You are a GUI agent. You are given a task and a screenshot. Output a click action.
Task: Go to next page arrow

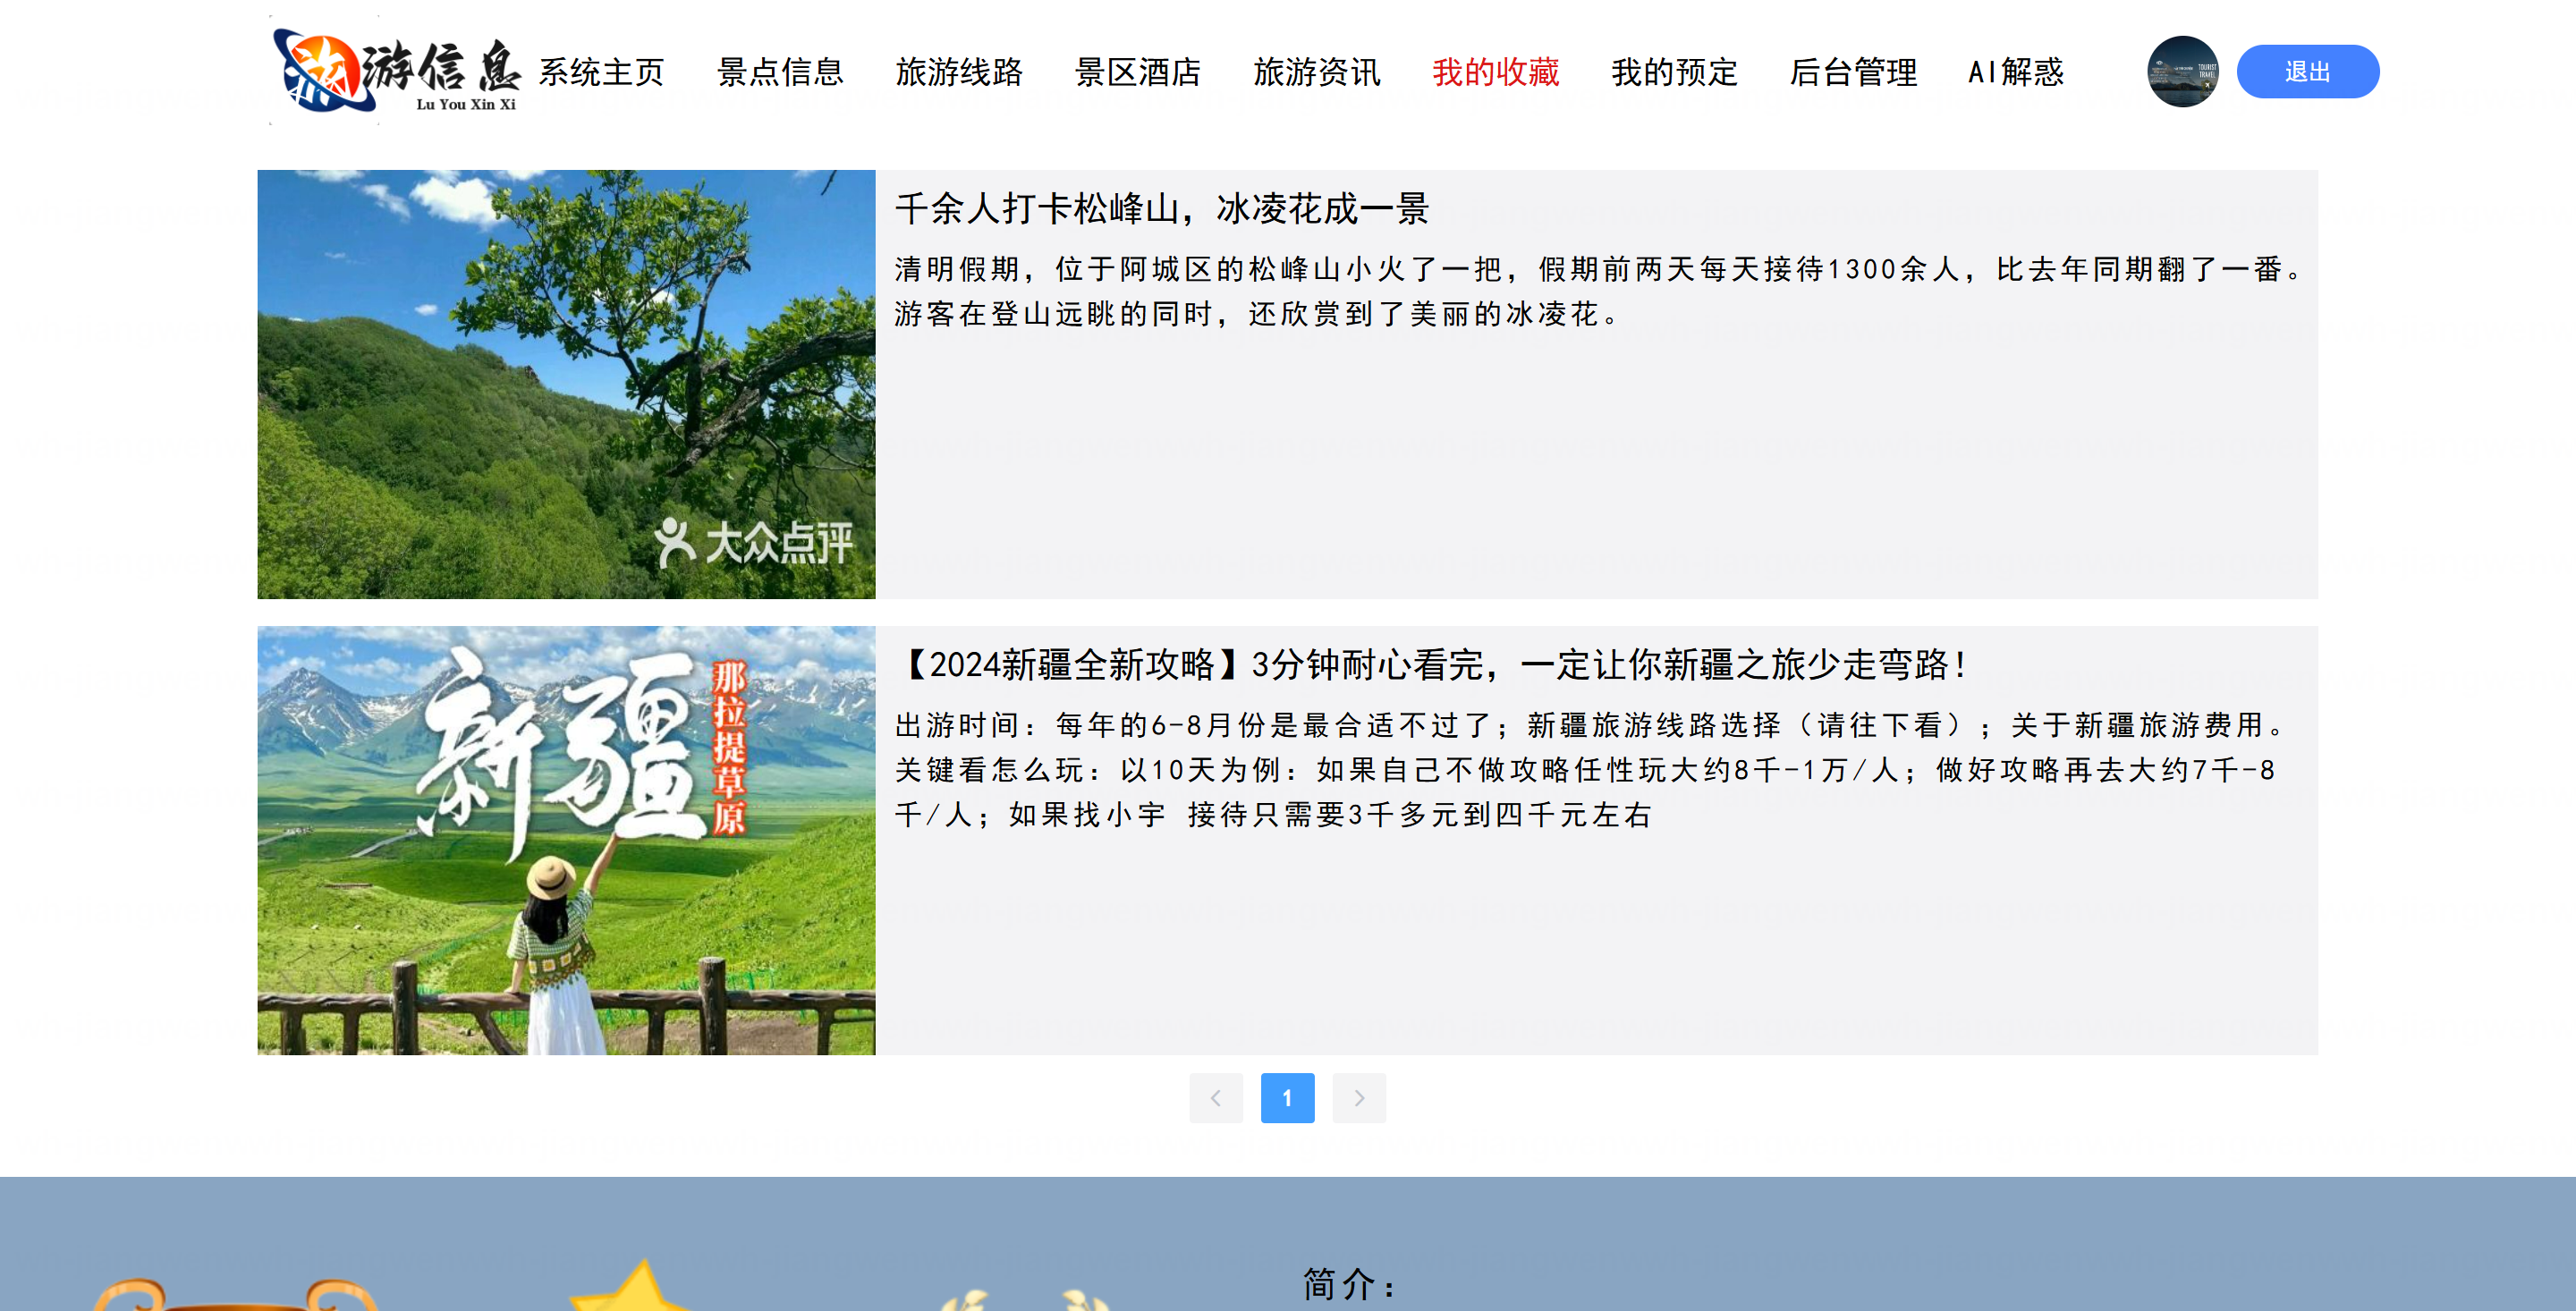click(1358, 1098)
